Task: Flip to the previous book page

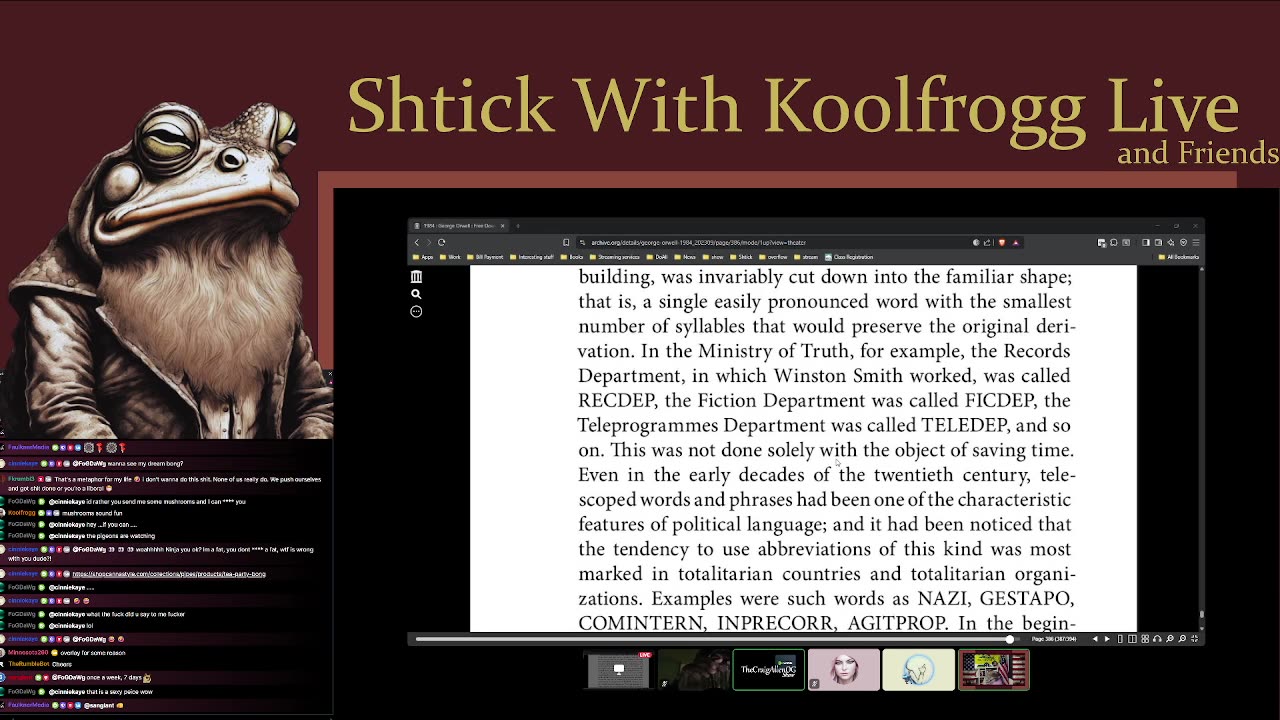Action: coord(1095,639)
